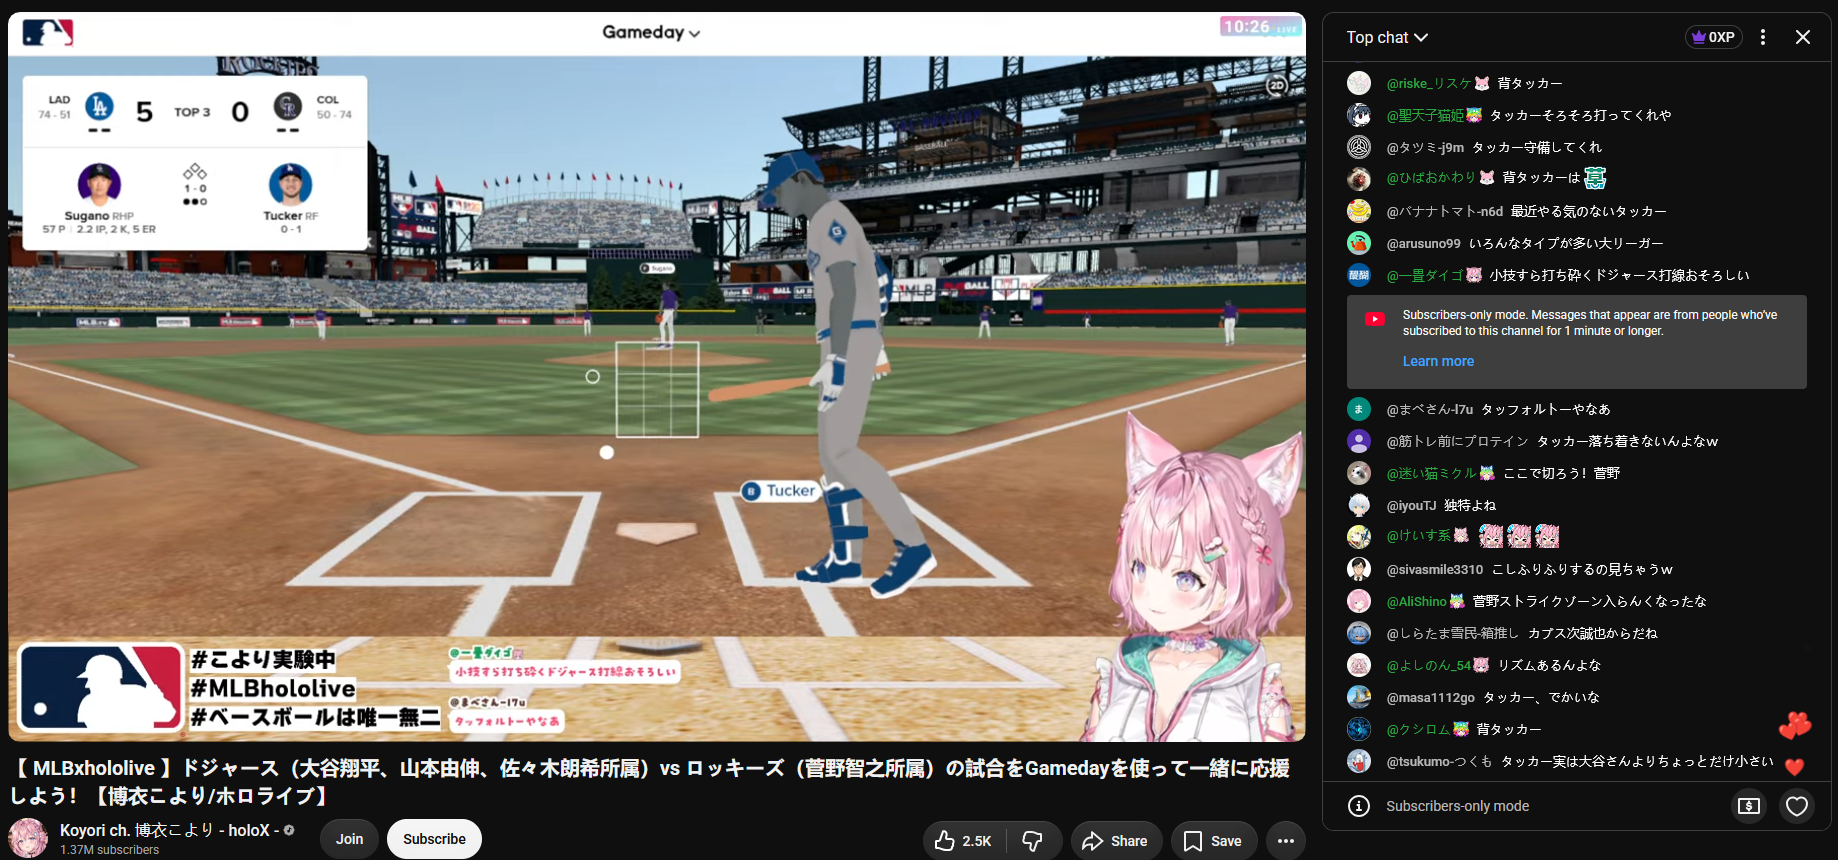Click @ひばおかわり avatar in chat
Viewport: 1838px width, 860px height.
point(1359,179)
